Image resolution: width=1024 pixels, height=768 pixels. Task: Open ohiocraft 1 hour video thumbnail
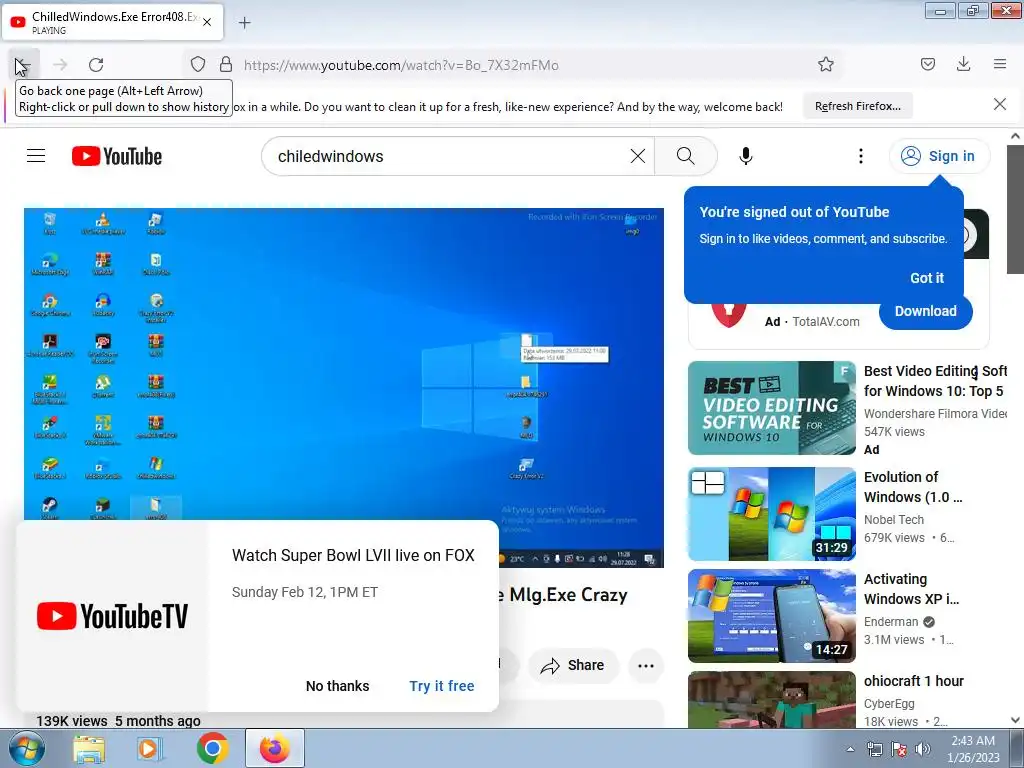[771, 699]
